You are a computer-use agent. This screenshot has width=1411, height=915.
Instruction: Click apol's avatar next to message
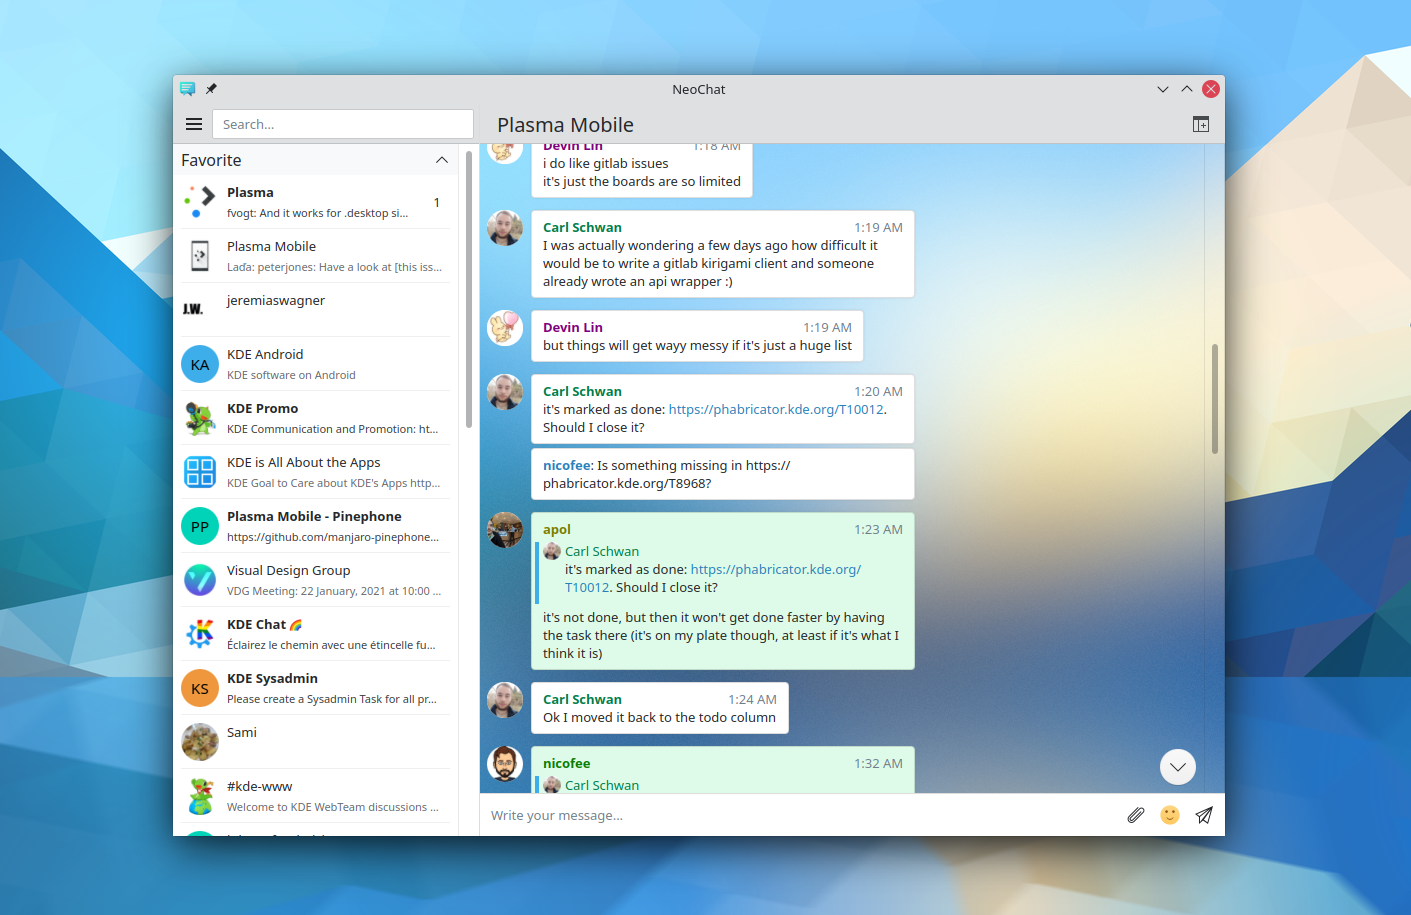point(505,530)
